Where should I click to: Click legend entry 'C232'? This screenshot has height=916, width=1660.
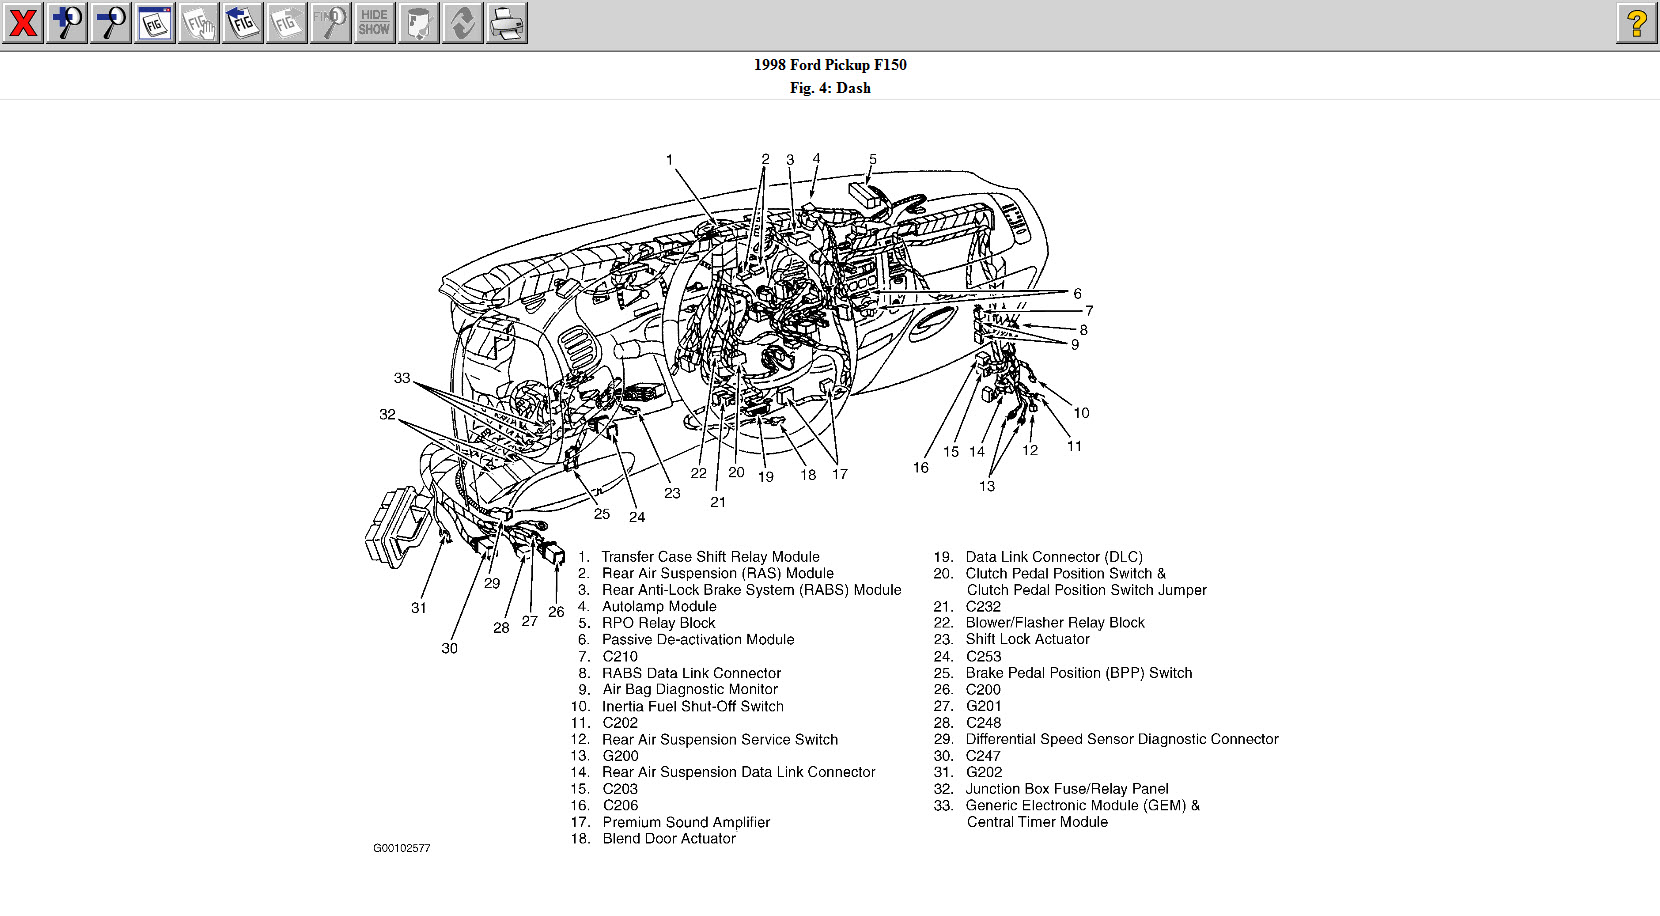tap(983, 606)
